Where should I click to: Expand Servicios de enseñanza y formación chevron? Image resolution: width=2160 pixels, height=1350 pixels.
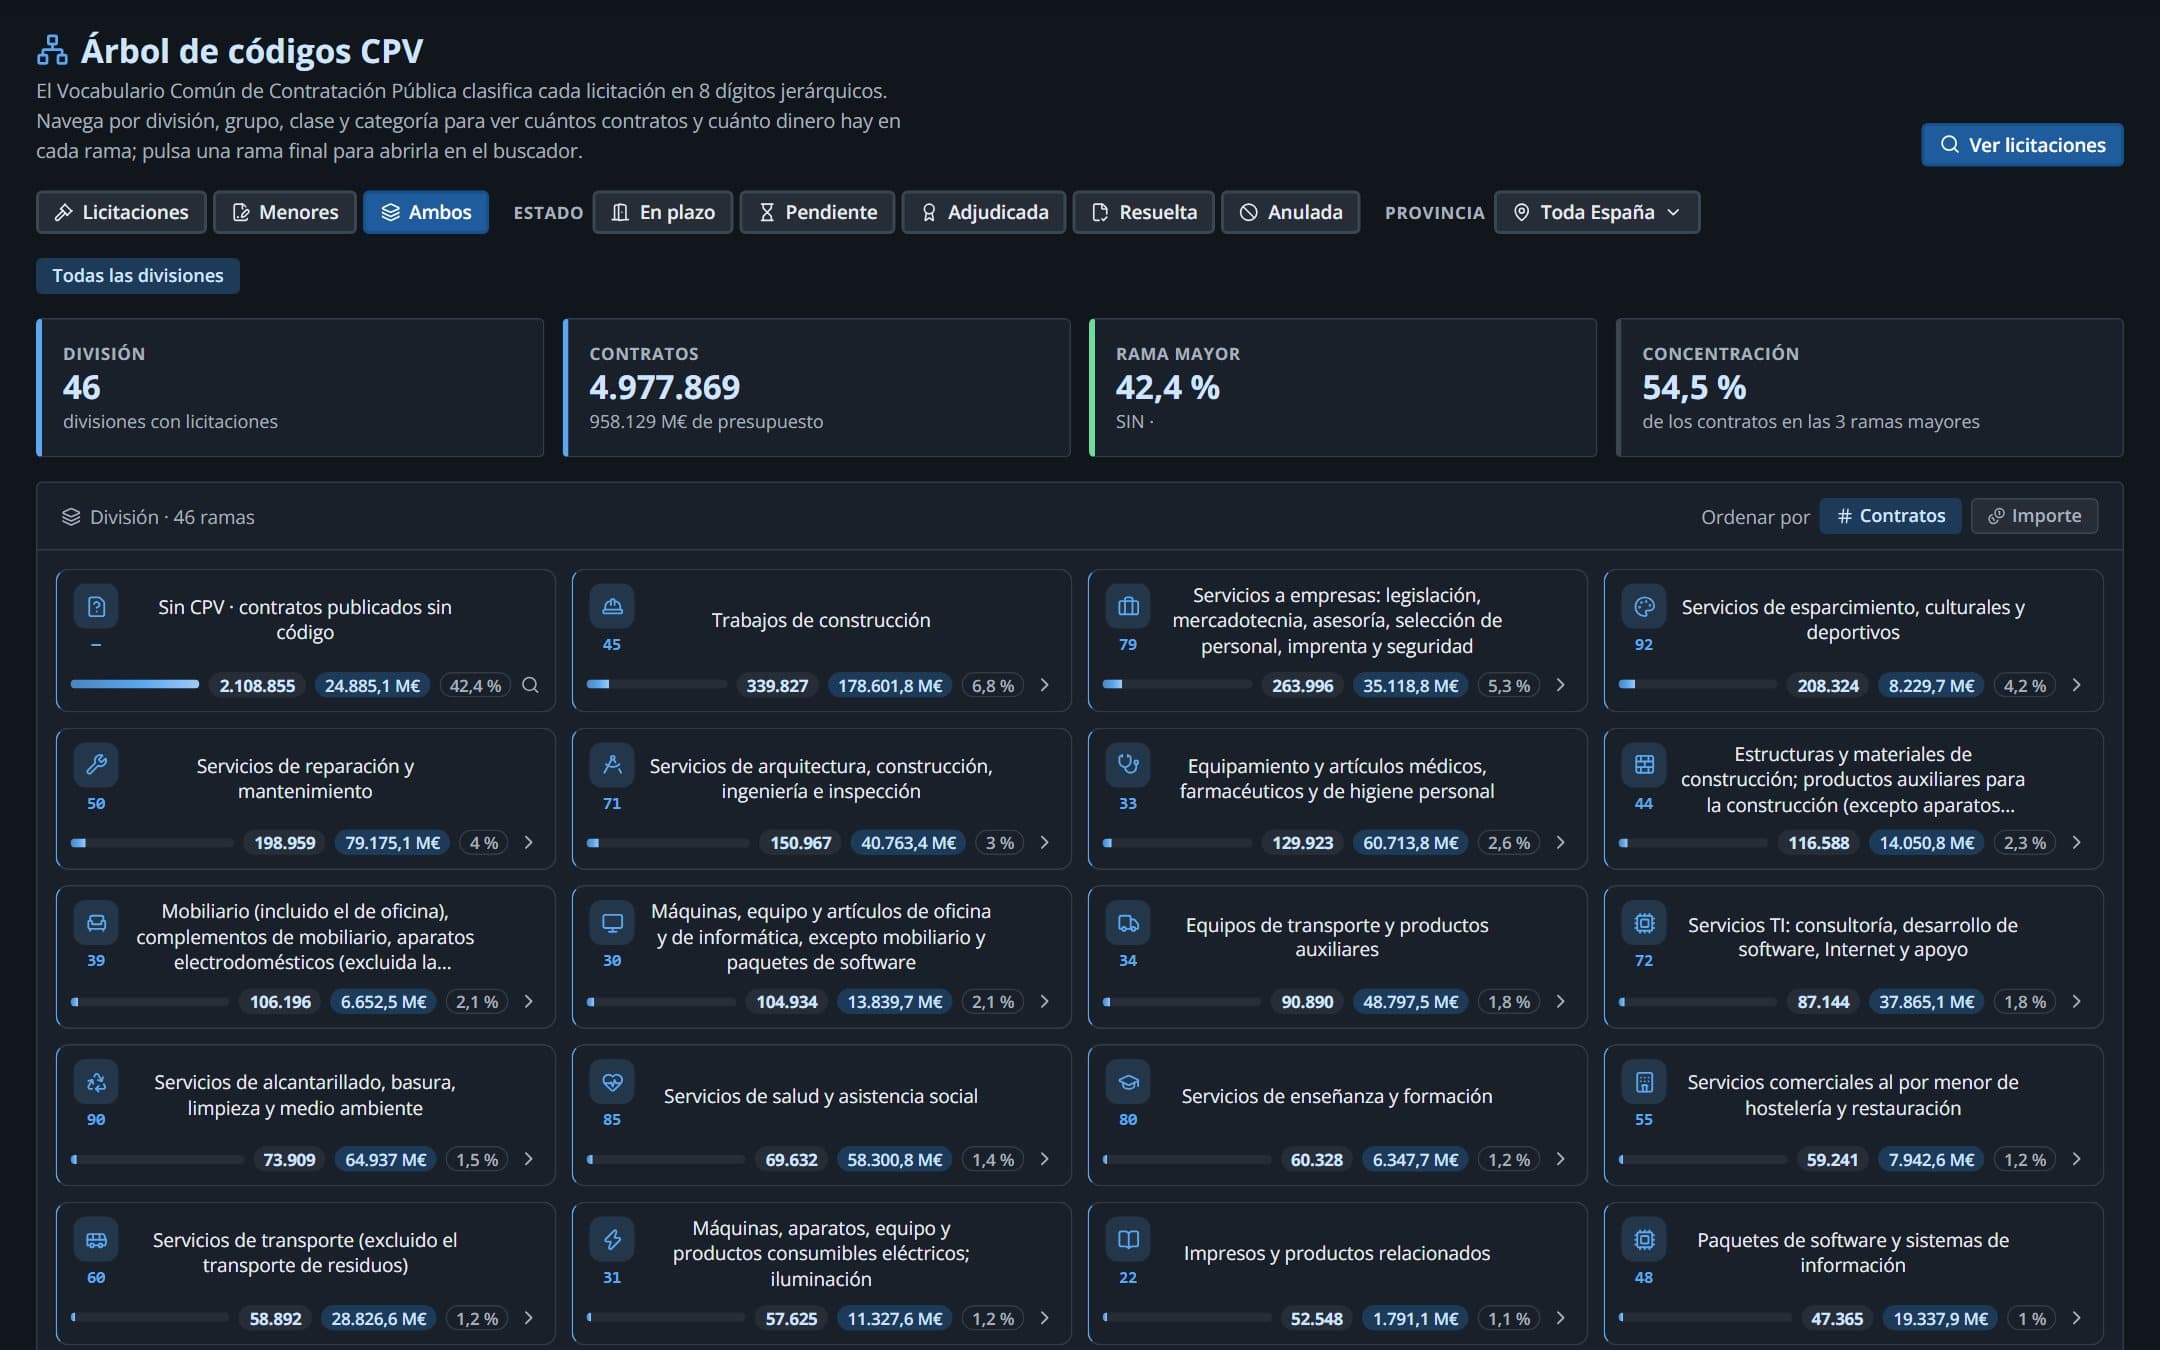1561,1159
